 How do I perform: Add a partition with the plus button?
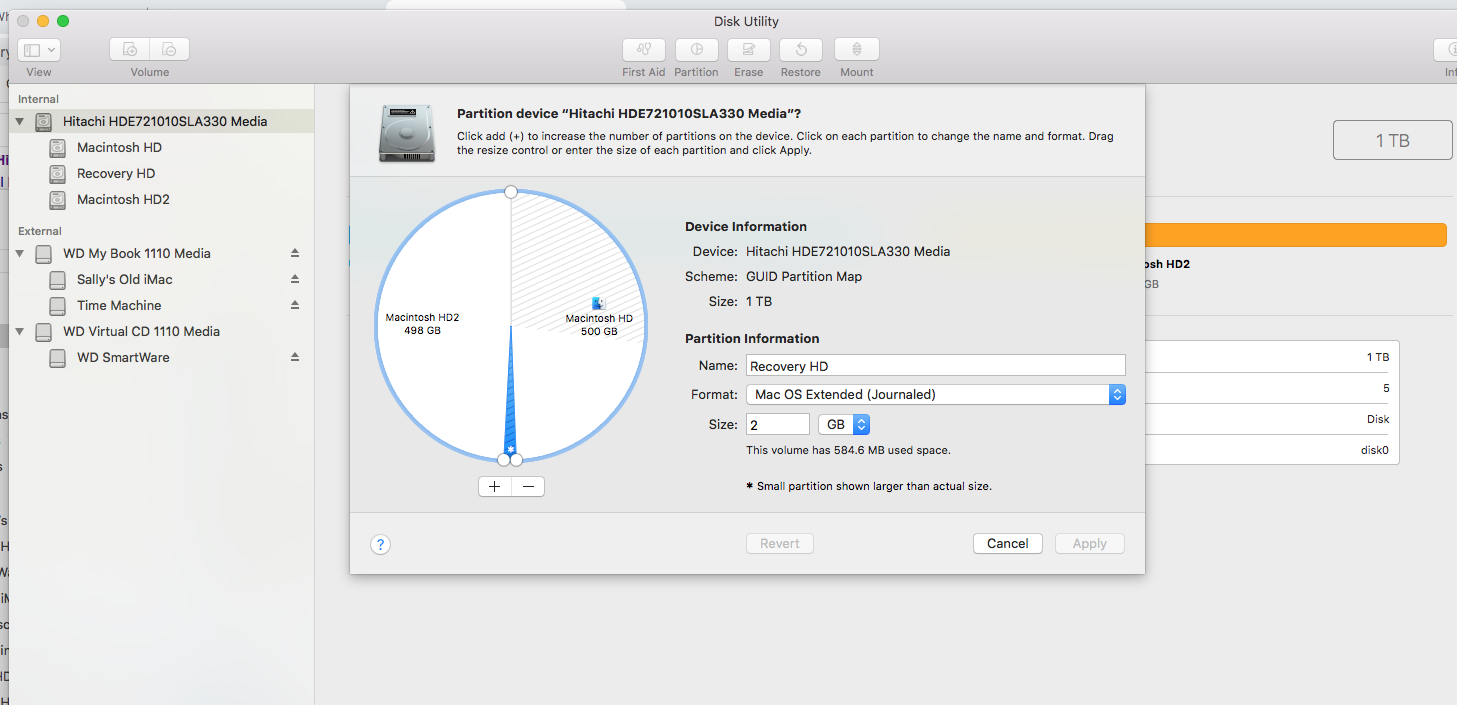coord(495,487)
